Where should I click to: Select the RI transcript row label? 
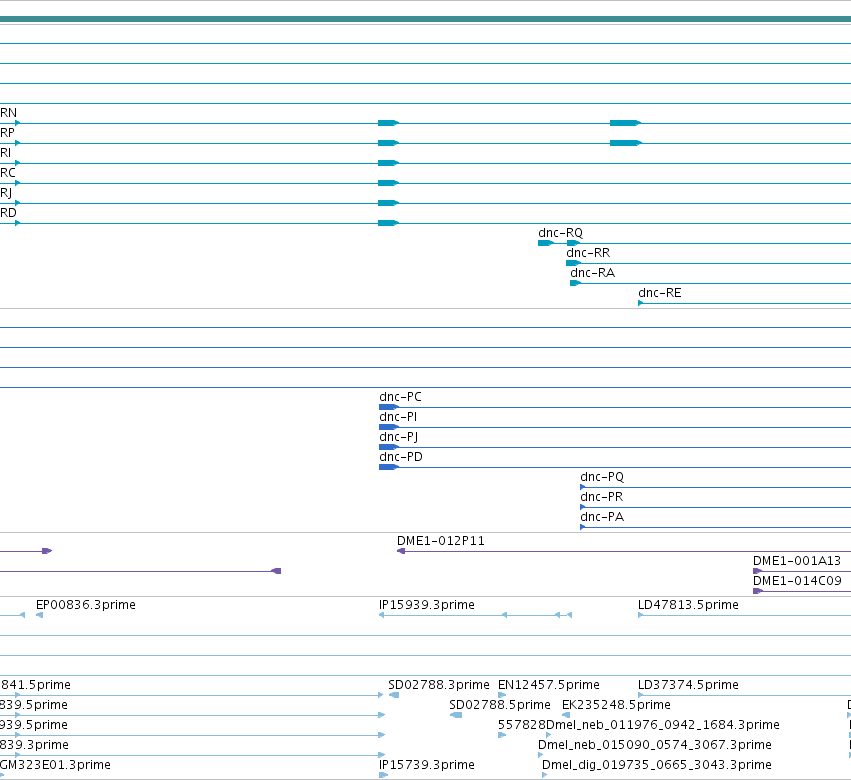click(x=5, y=153)
